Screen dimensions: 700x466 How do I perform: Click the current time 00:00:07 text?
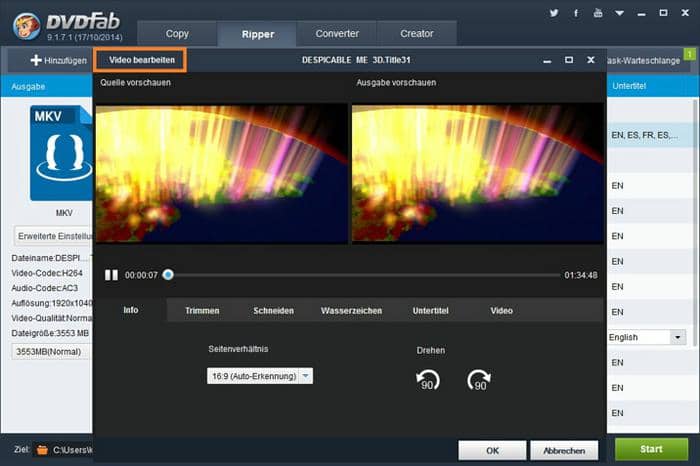(141, 275)
